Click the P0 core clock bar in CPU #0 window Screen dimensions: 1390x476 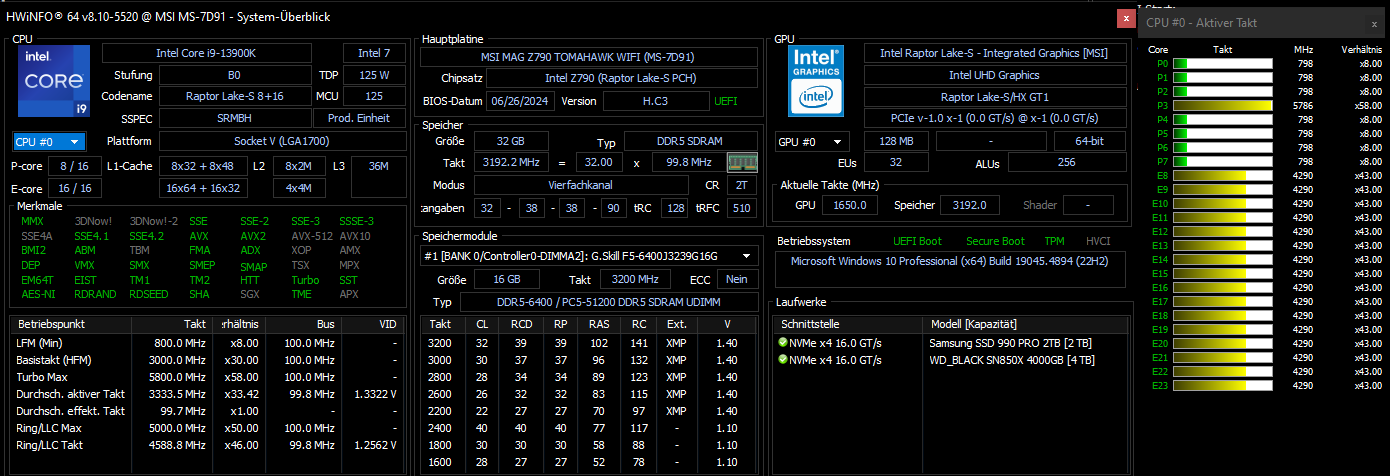tap(1222, 63)
